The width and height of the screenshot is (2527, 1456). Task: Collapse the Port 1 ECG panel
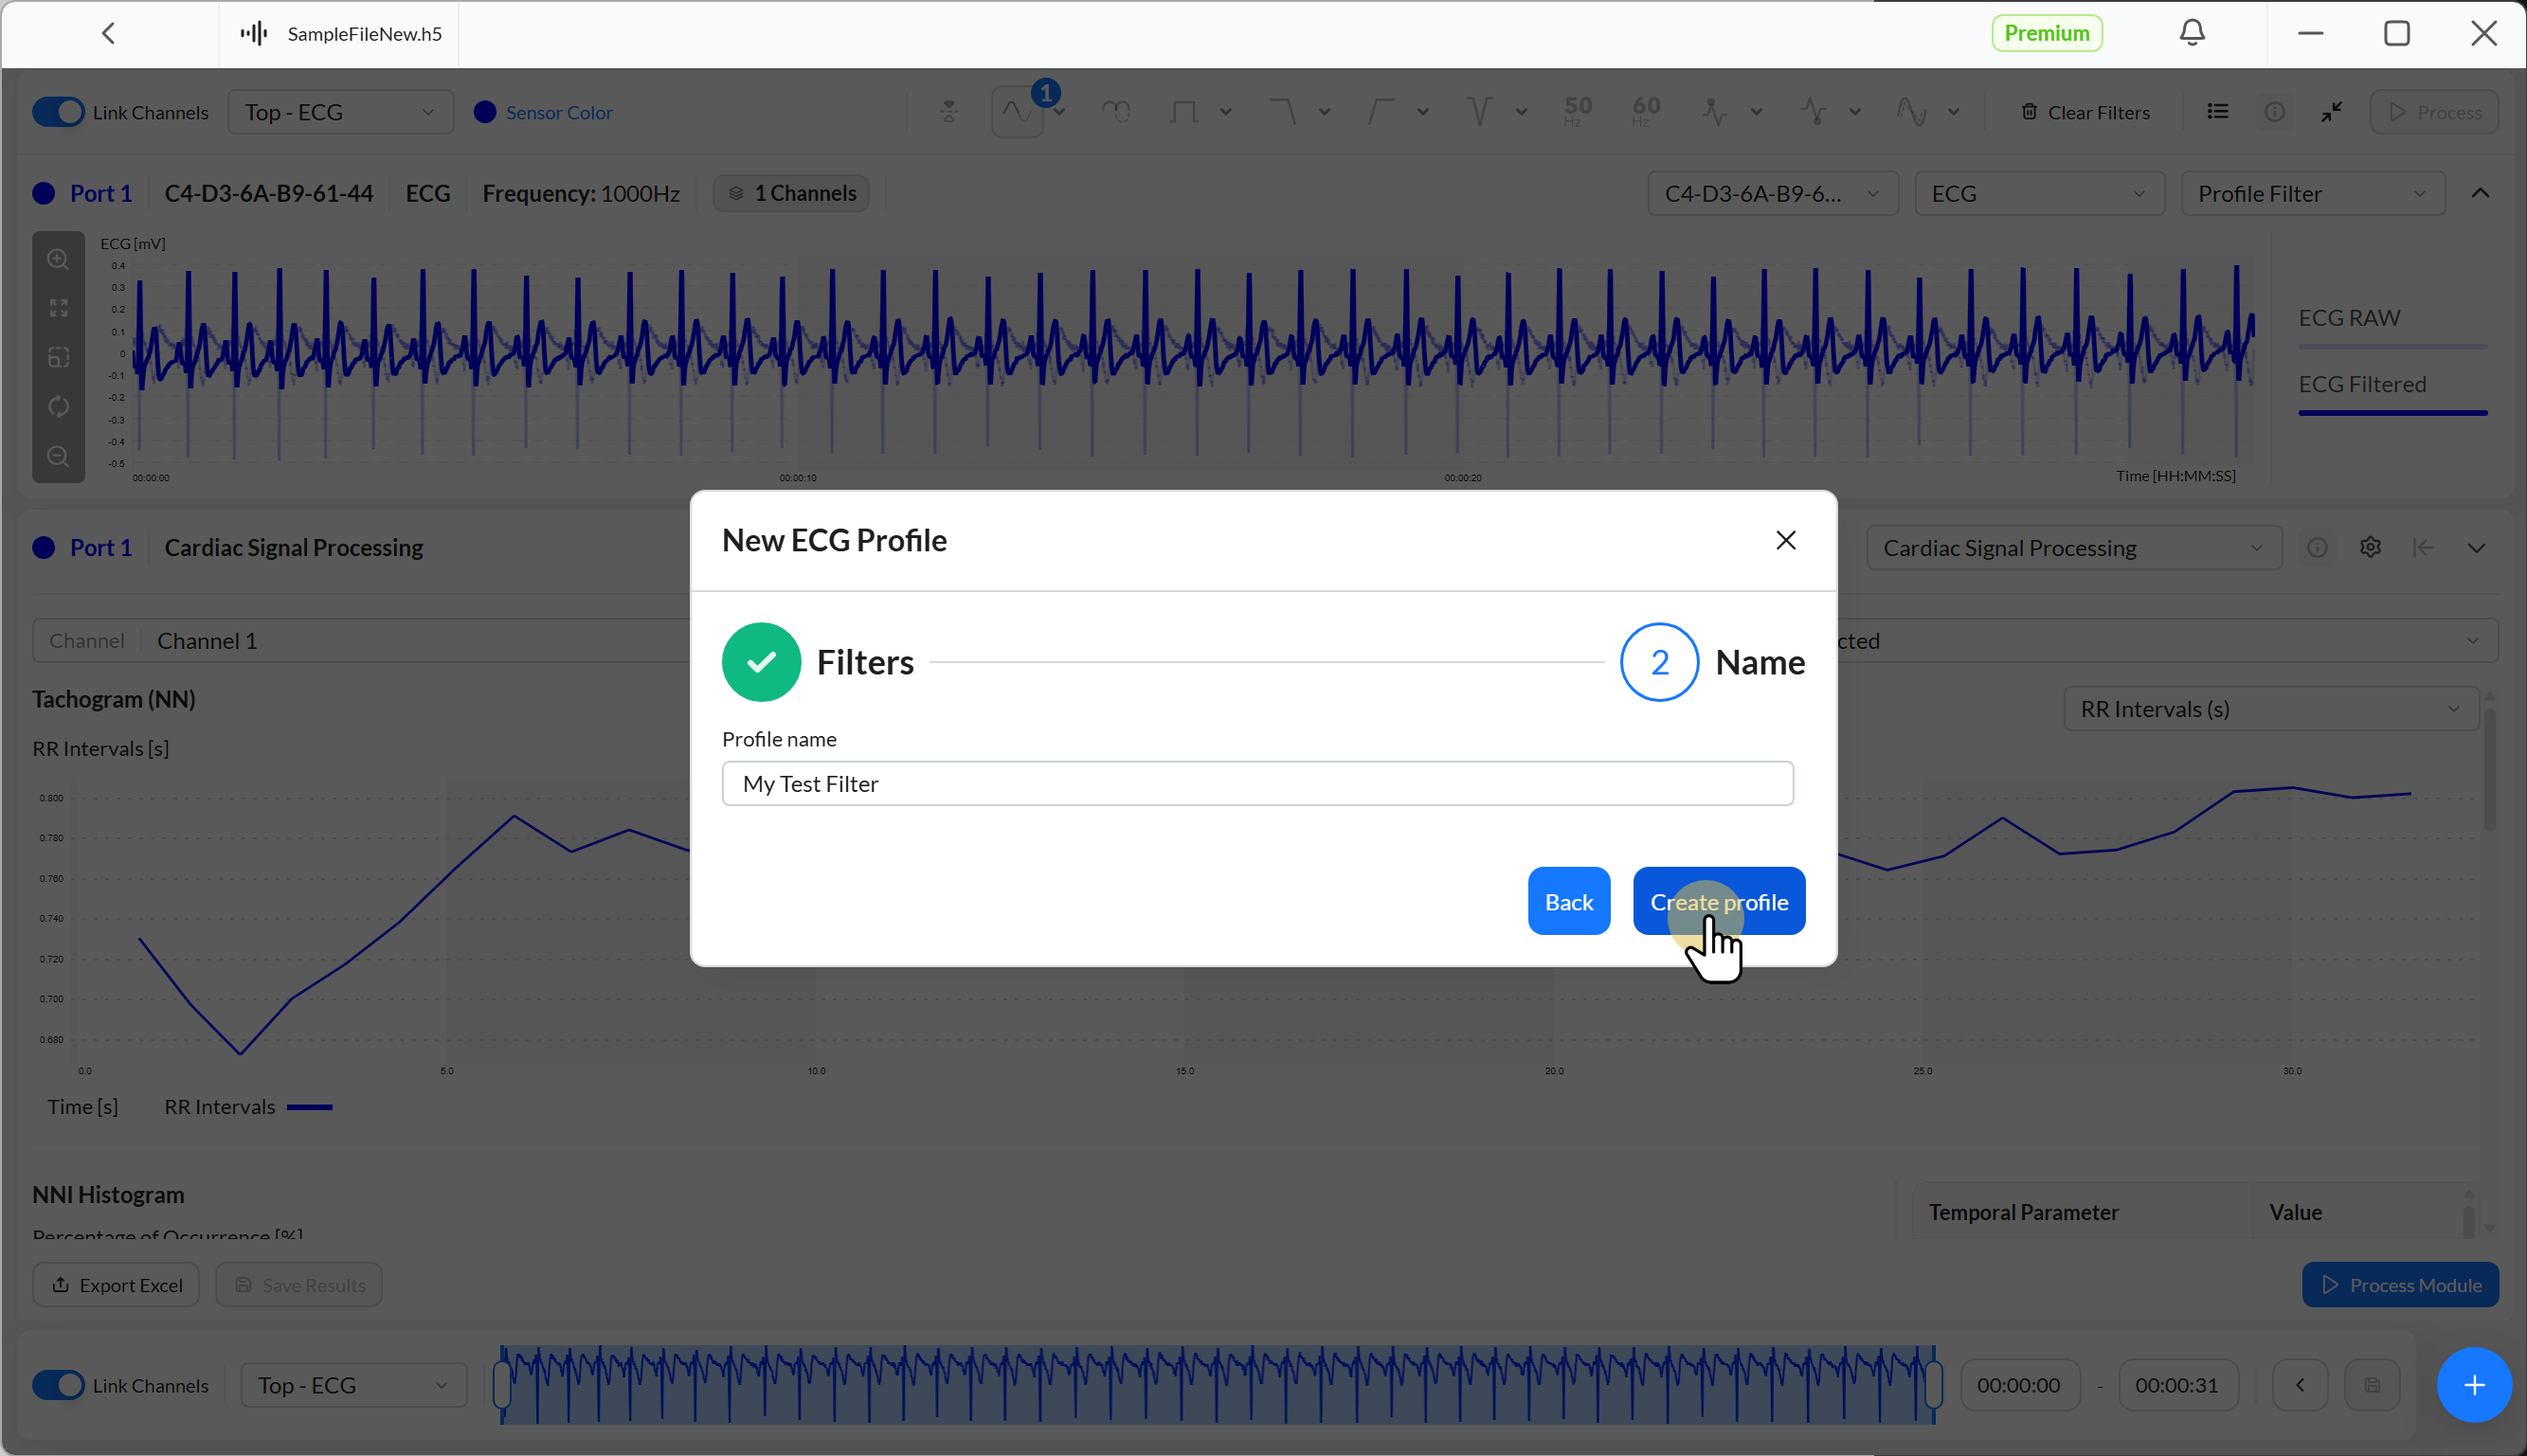click(x=2480, y=193)
